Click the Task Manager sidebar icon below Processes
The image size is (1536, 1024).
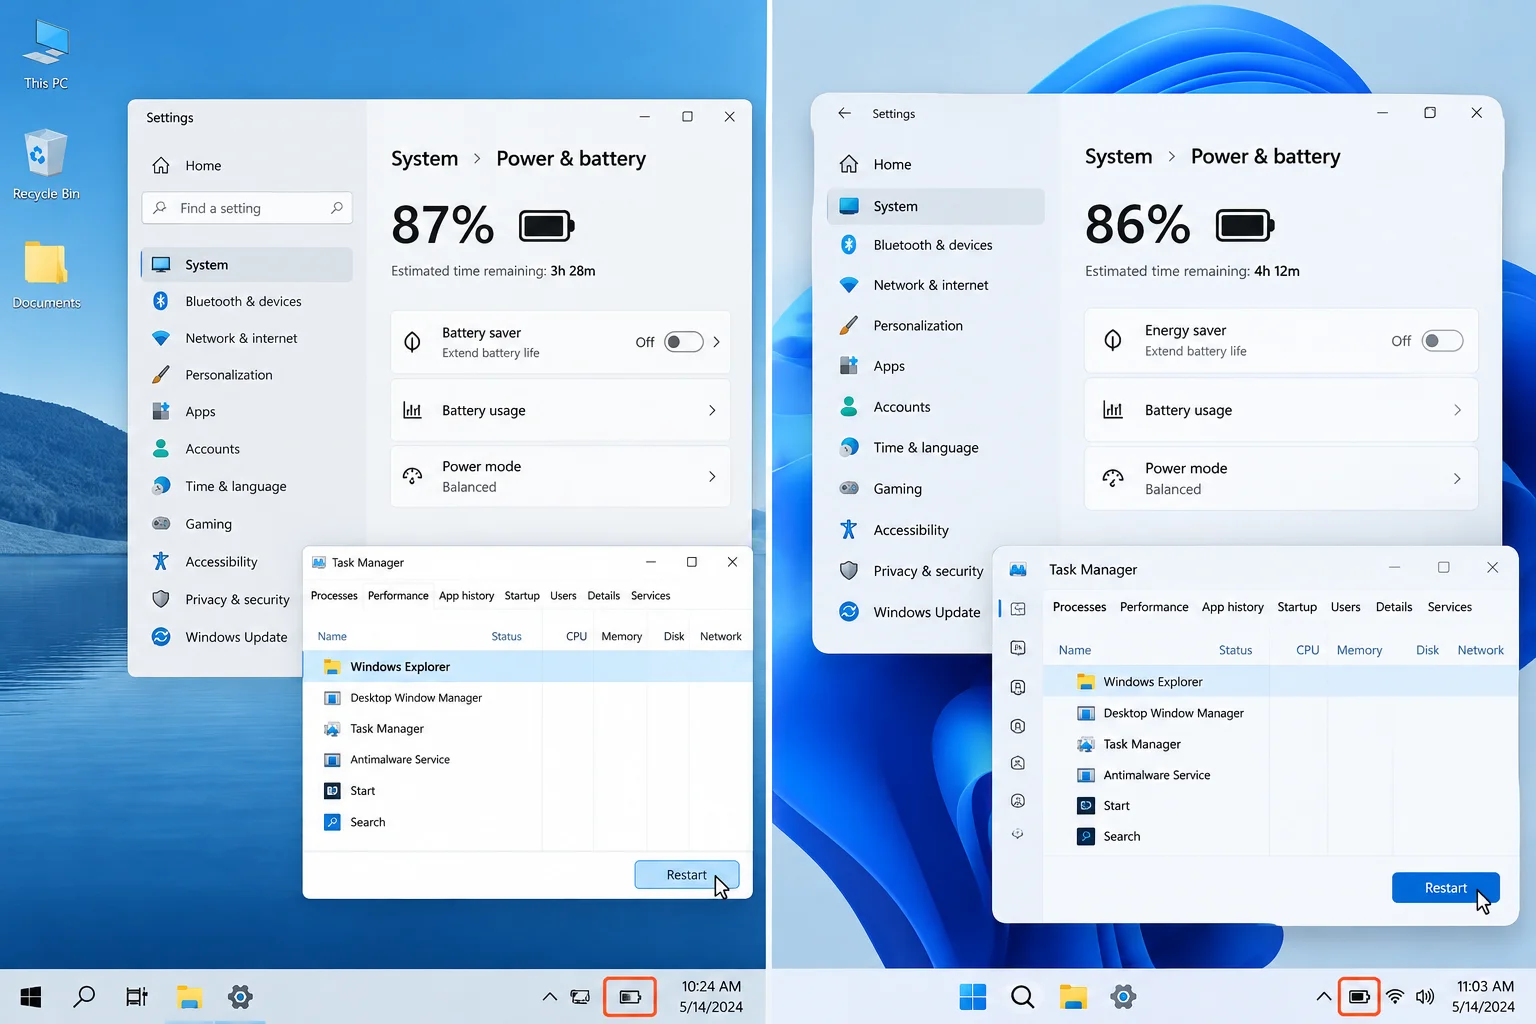[1018, 648]
